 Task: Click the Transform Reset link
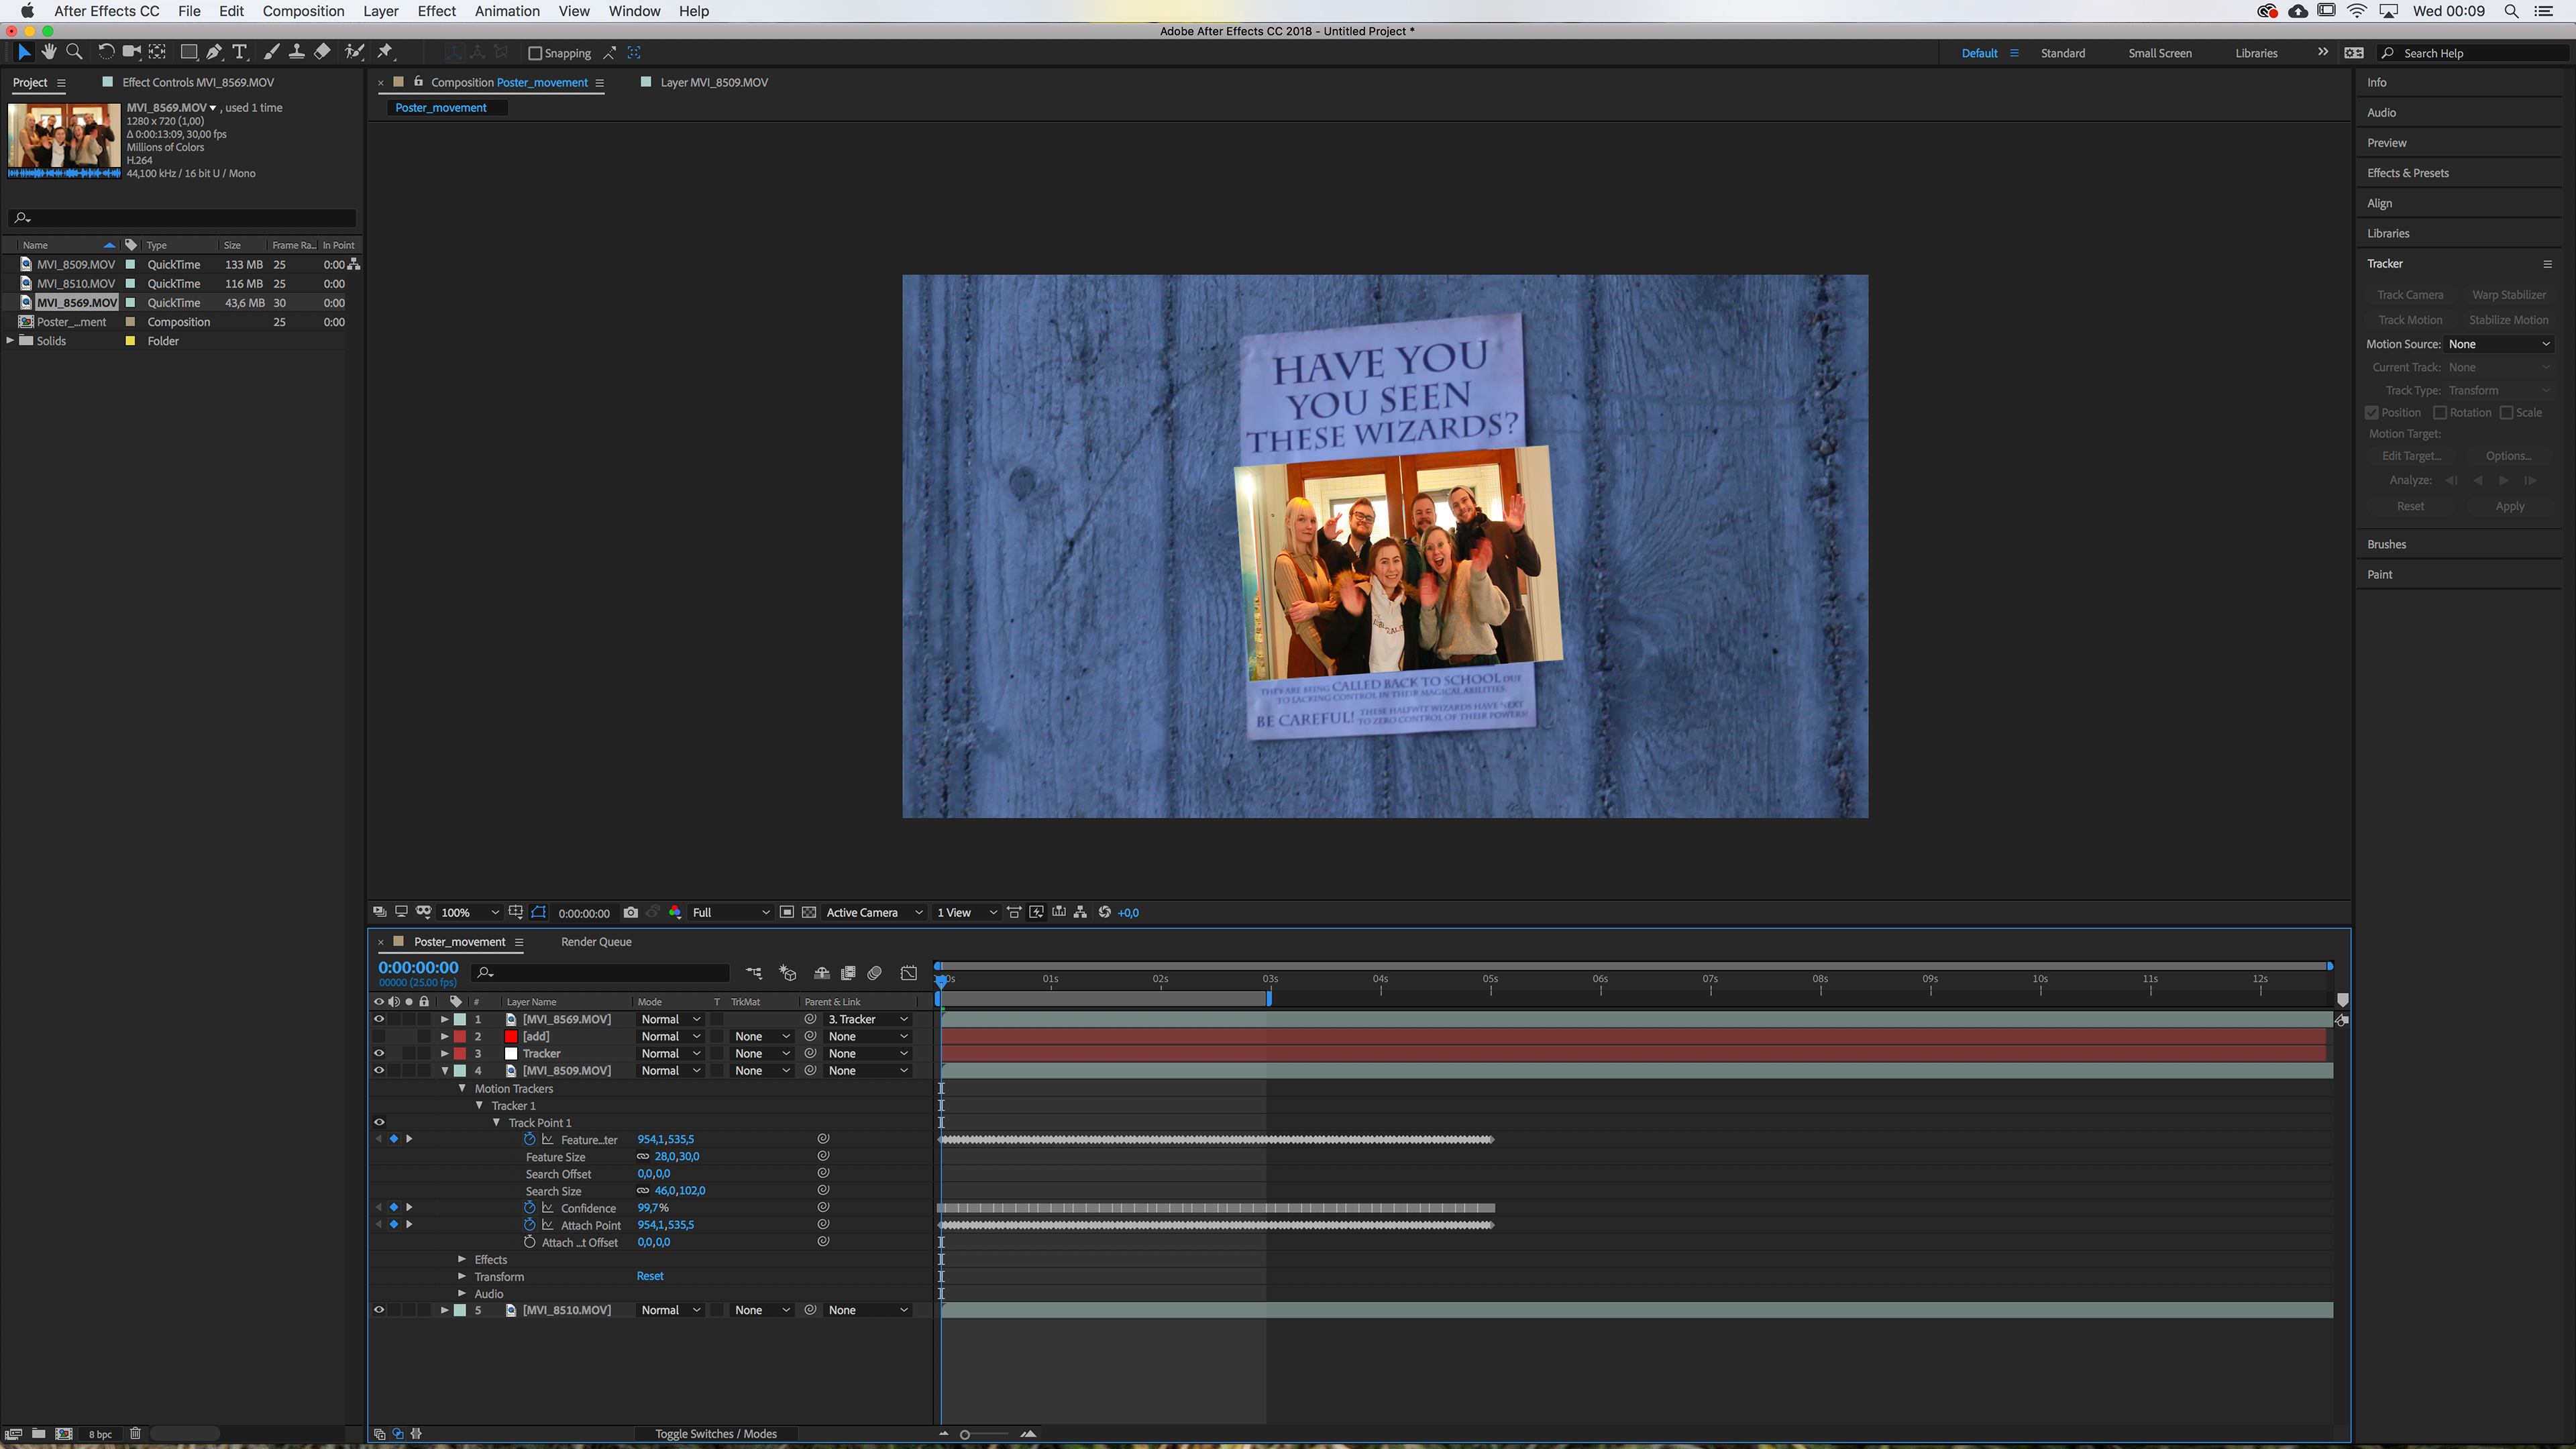tap(650, 1276)
